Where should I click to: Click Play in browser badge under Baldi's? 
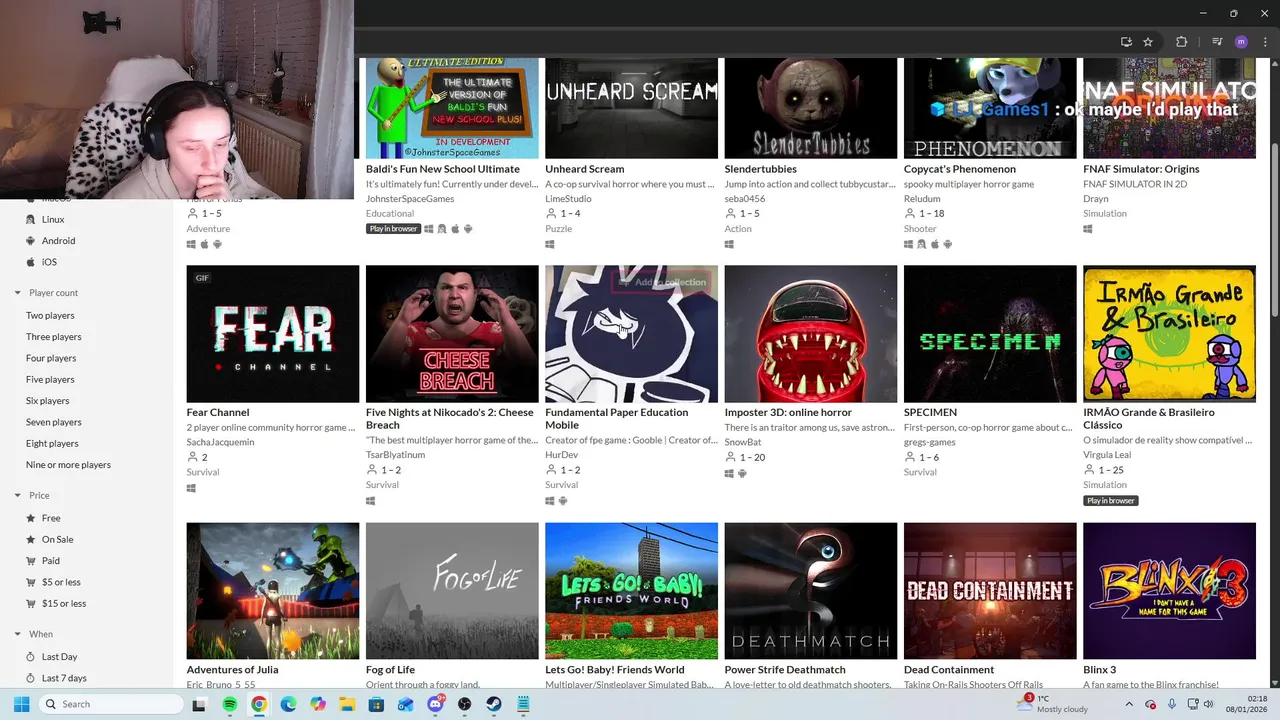point(393,229)
